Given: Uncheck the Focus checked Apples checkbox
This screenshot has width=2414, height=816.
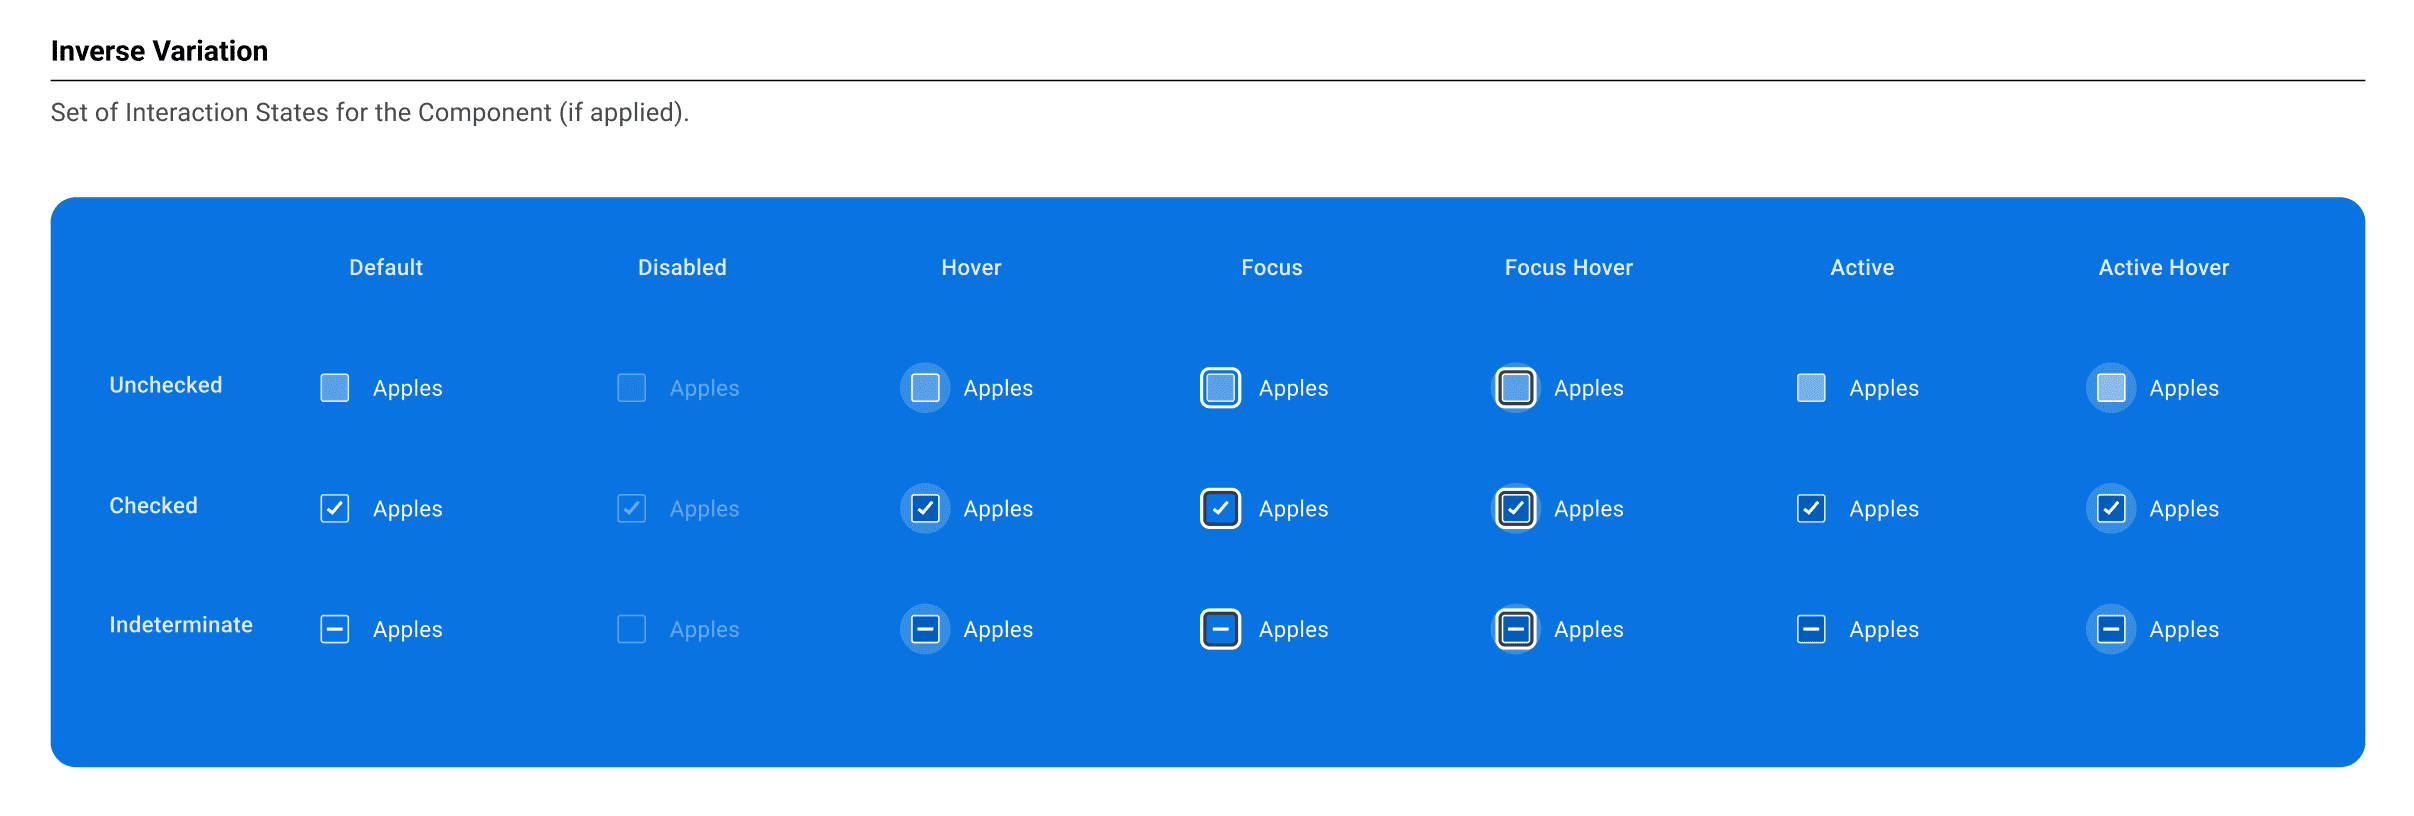Looking at the screenshot, I should click(x=1220, y=509).
